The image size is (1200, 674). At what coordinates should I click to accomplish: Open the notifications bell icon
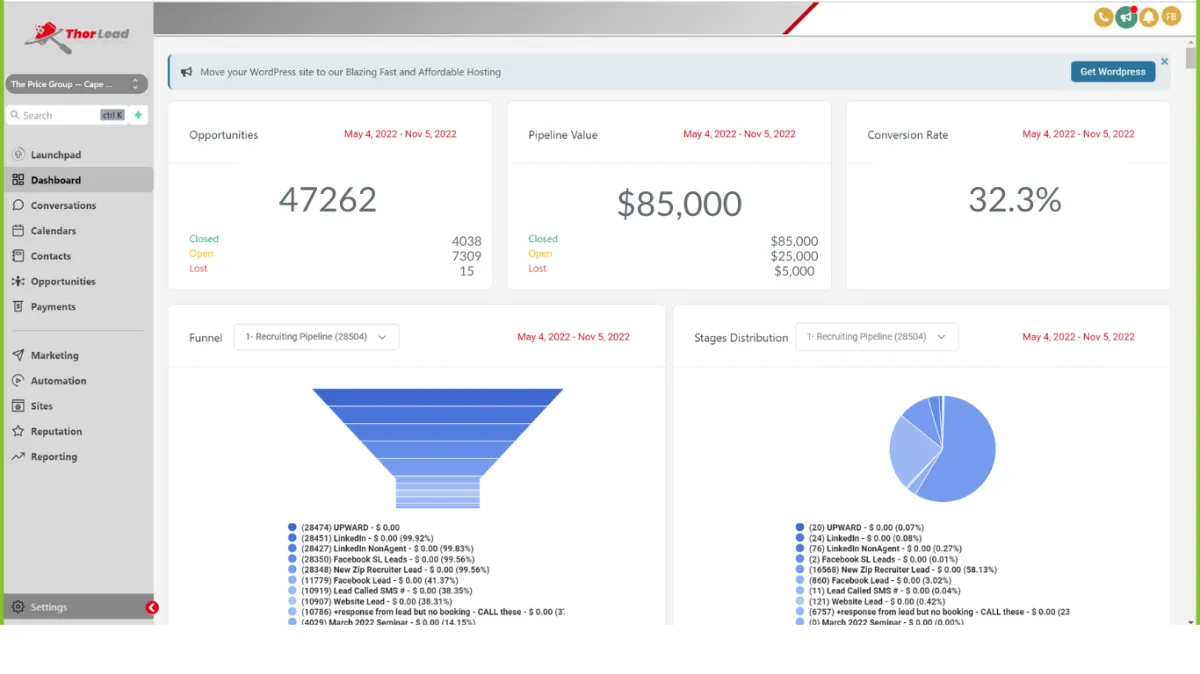[x=1149, y=17]
